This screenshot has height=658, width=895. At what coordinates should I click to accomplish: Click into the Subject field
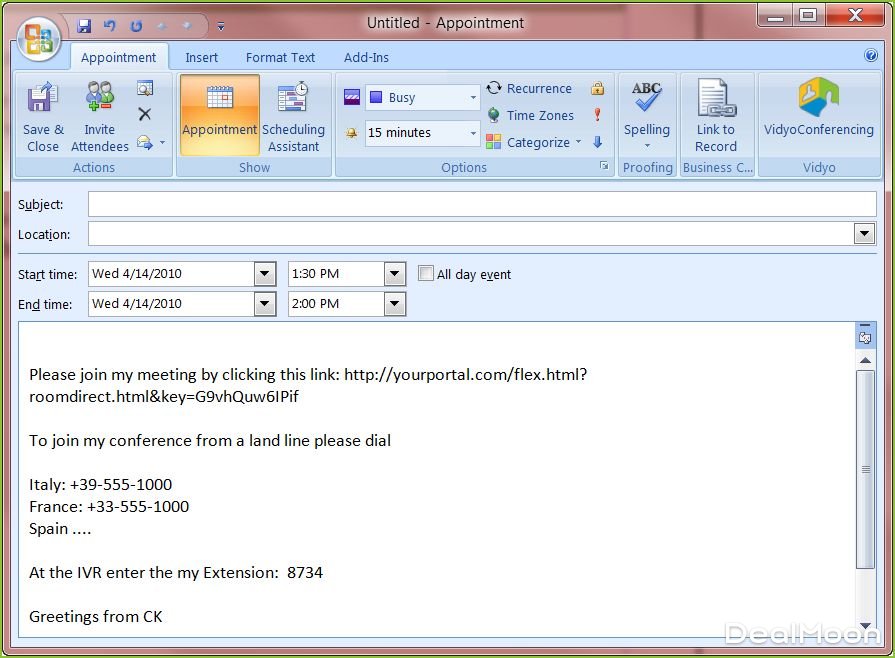point(481,204)
